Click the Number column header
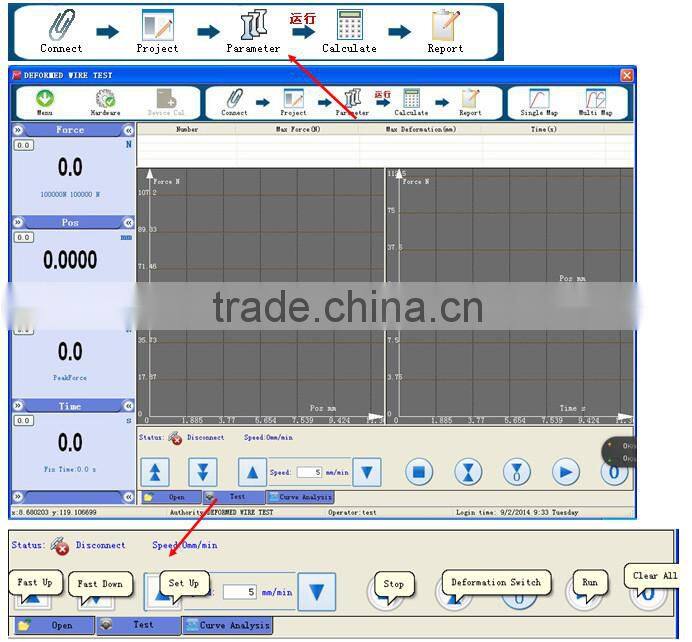This screenshot has width=692, height=642. (187, 129)
